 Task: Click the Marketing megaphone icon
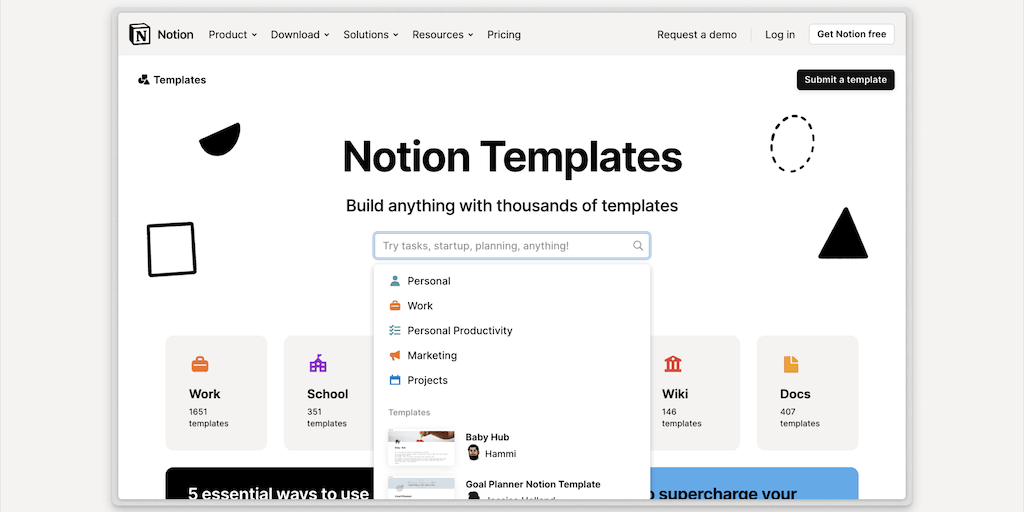pyautogui.click(x=394, y=355)
